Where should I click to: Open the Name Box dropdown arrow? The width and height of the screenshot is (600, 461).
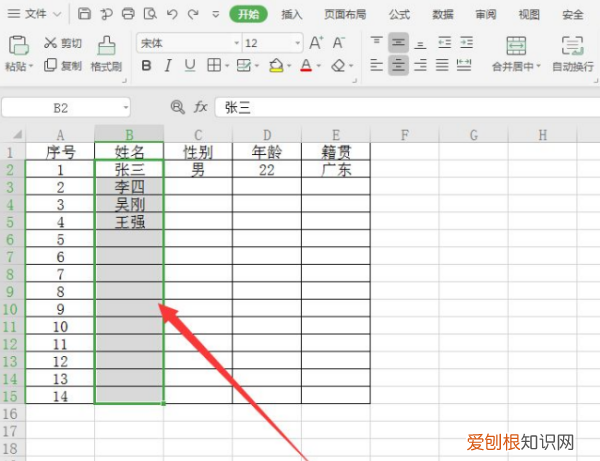(x=126, y=108)
